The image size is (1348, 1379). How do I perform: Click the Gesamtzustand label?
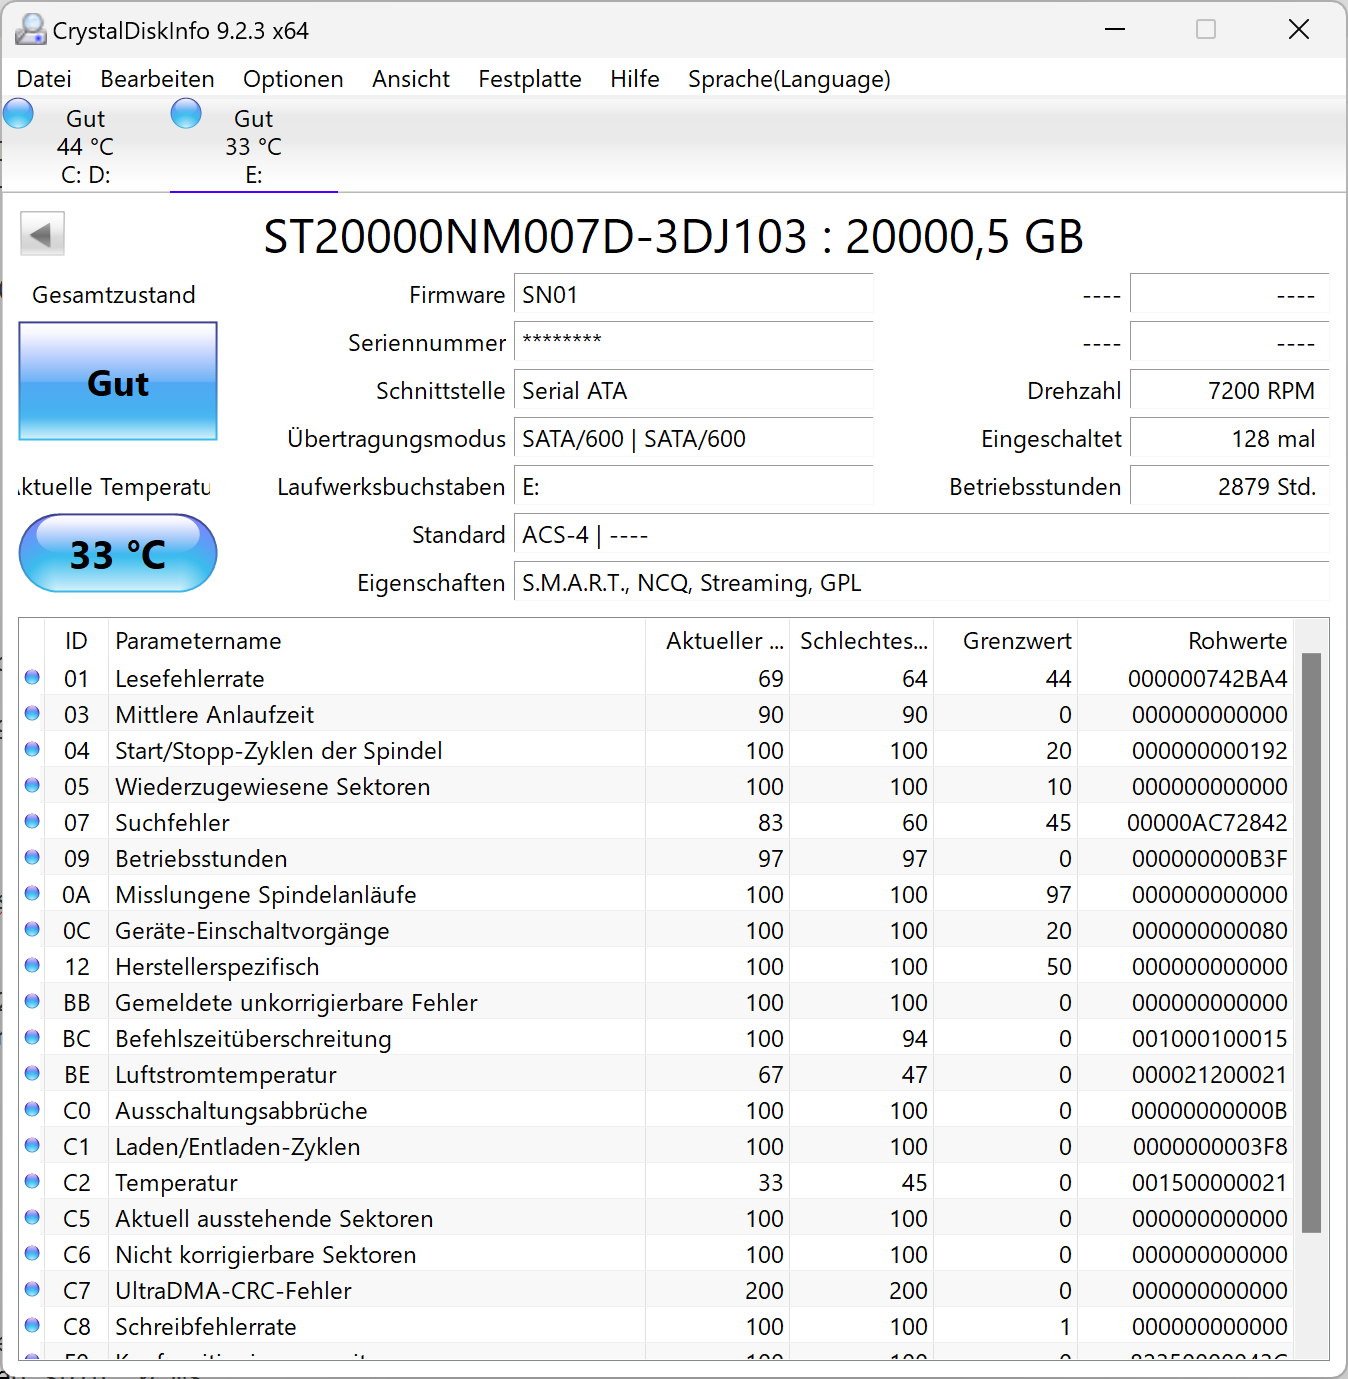point(114,295)
